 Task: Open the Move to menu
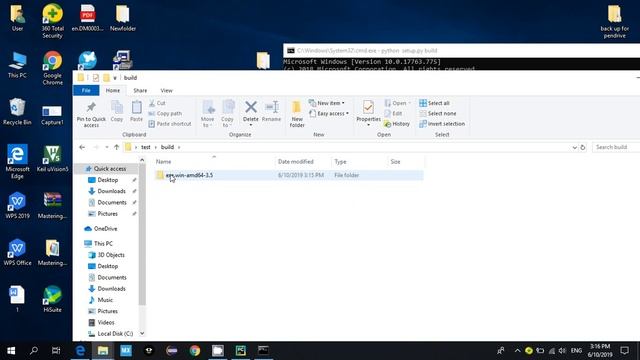208,114
